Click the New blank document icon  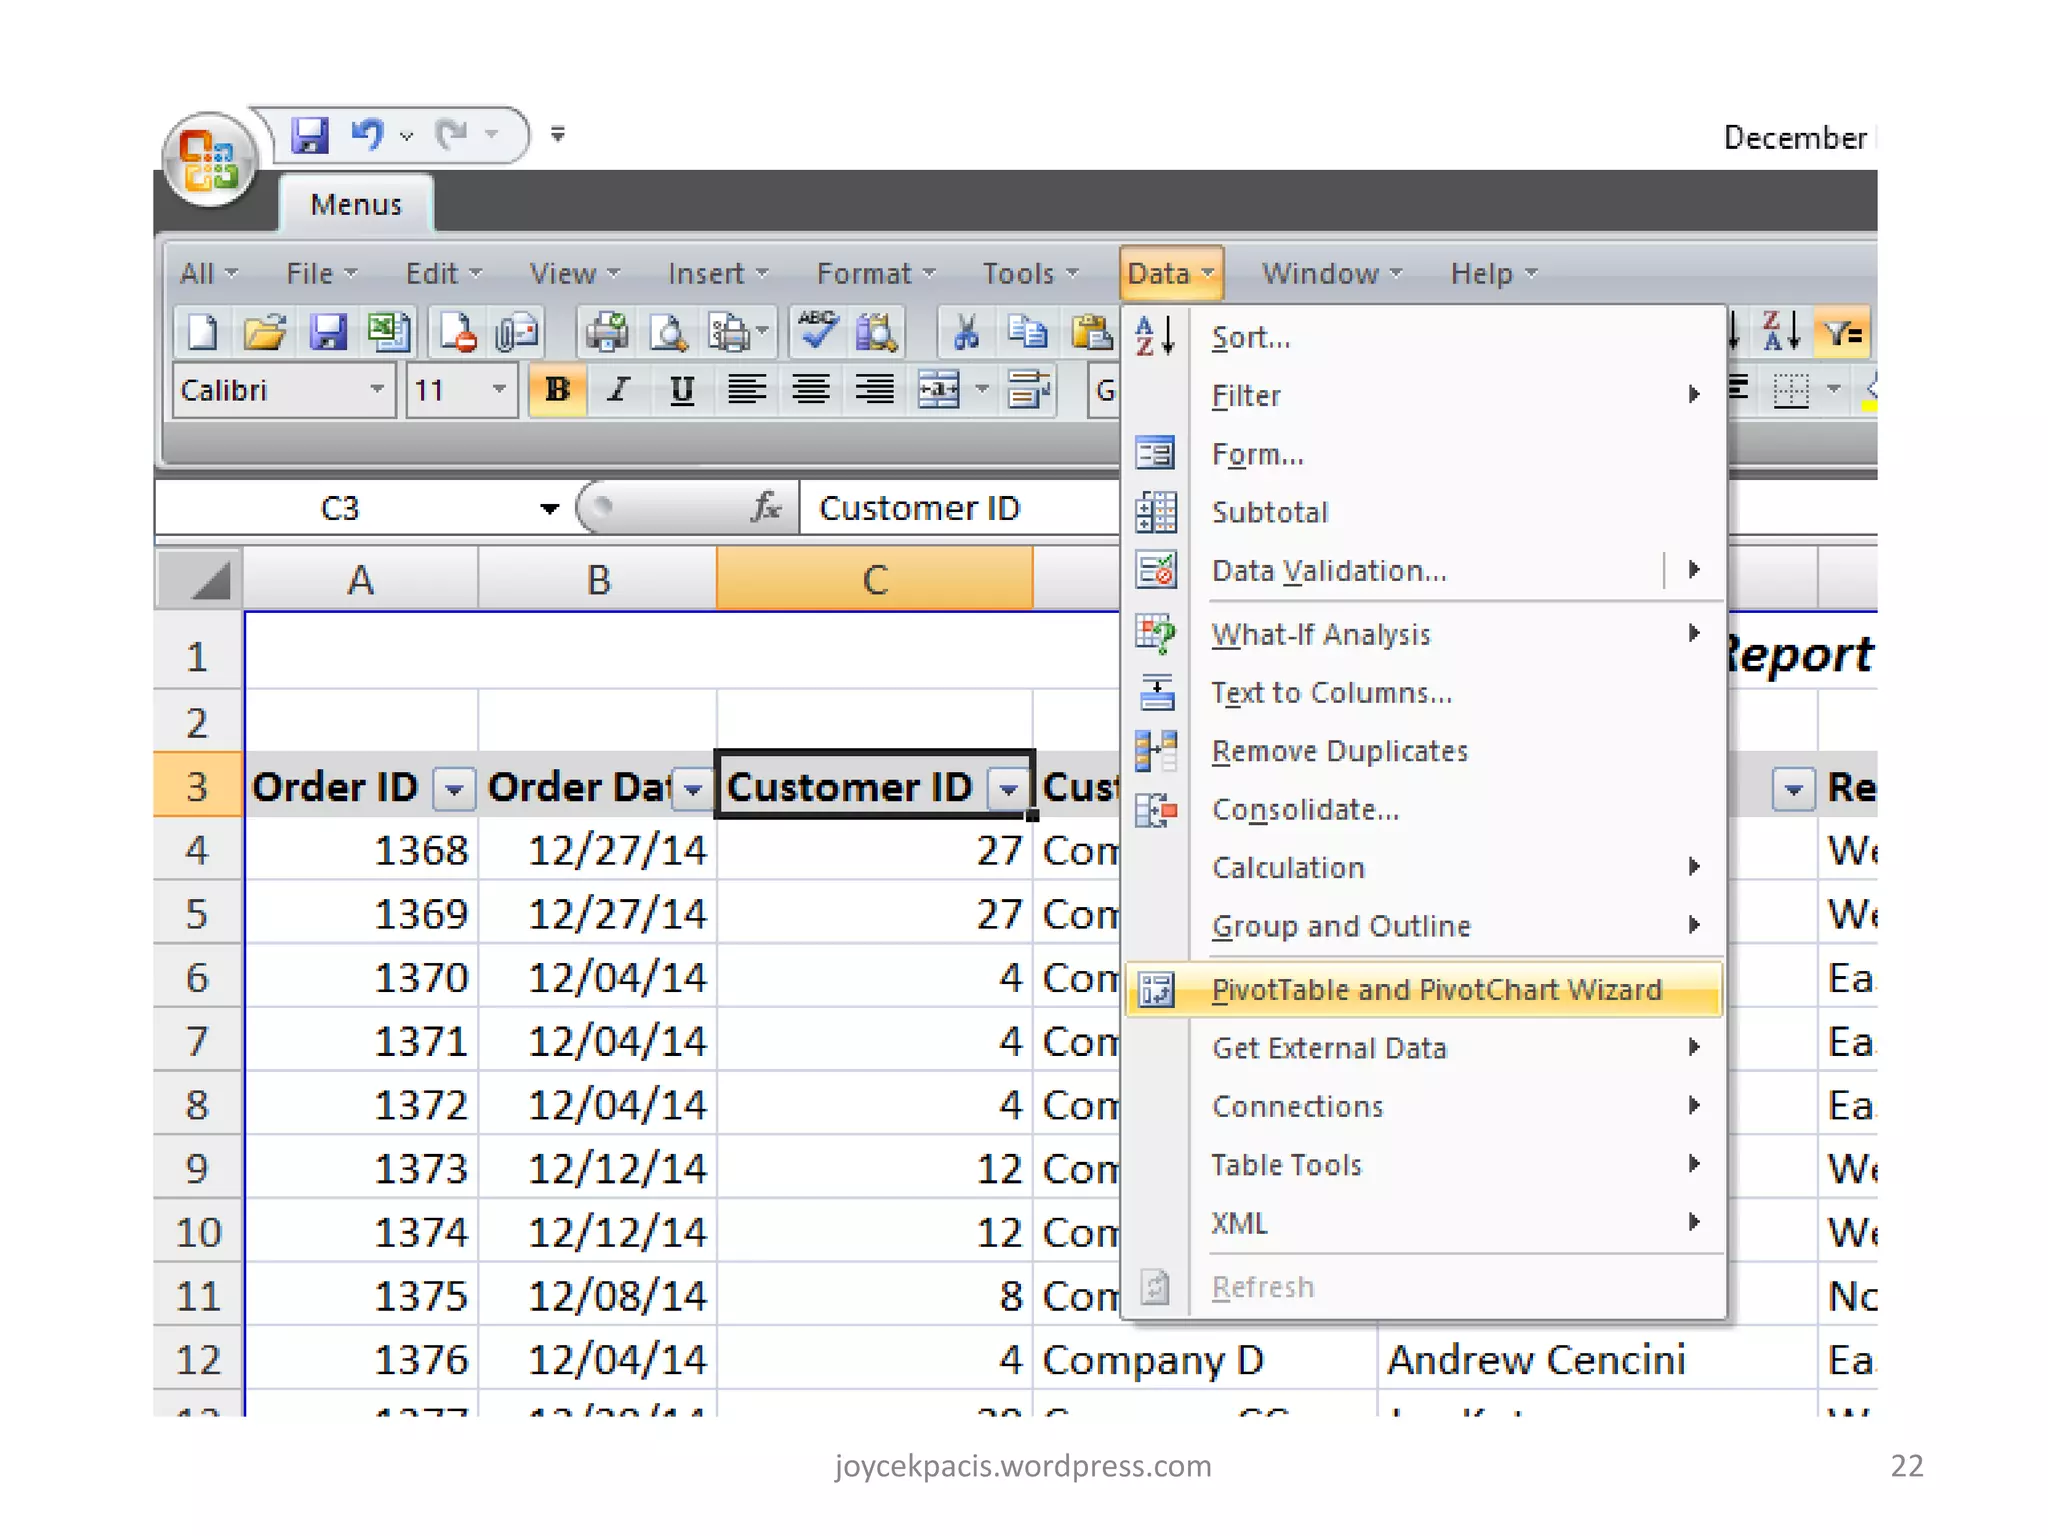(203, 332)
